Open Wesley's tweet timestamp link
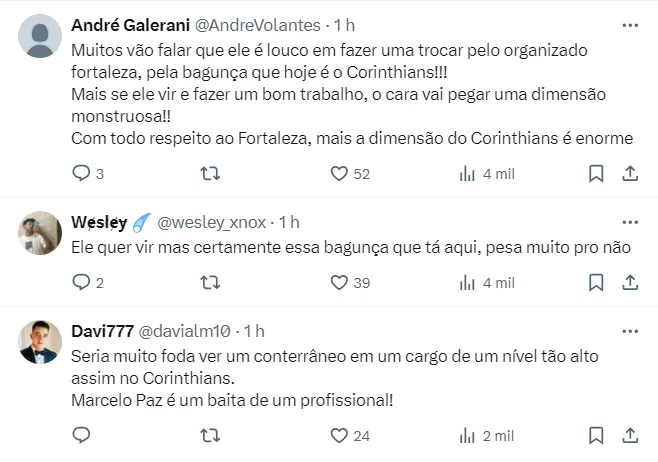This screenshot has height=462, width=658. click(289, 222)
